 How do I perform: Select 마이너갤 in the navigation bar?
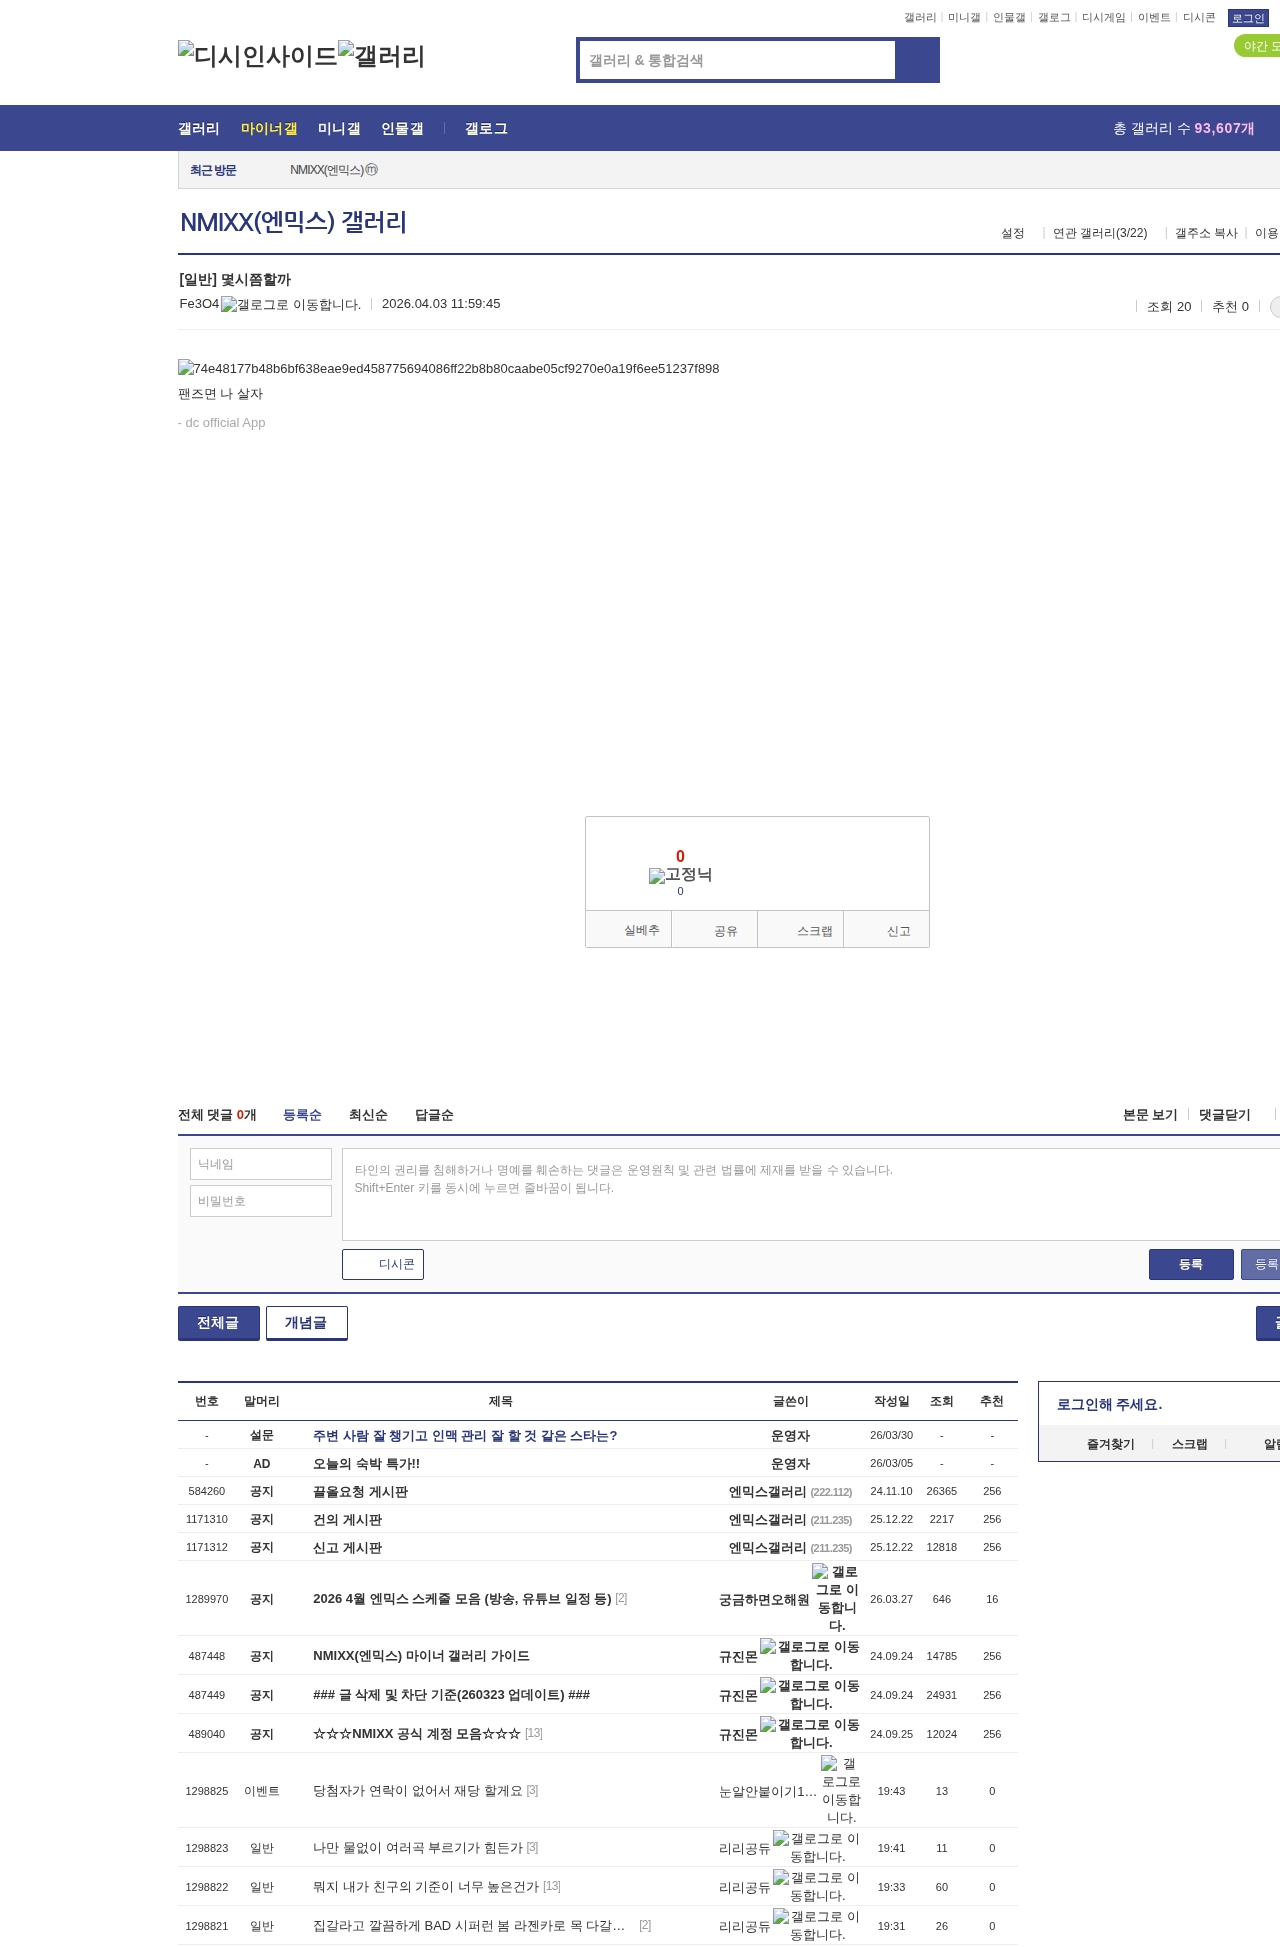(269, 128)
